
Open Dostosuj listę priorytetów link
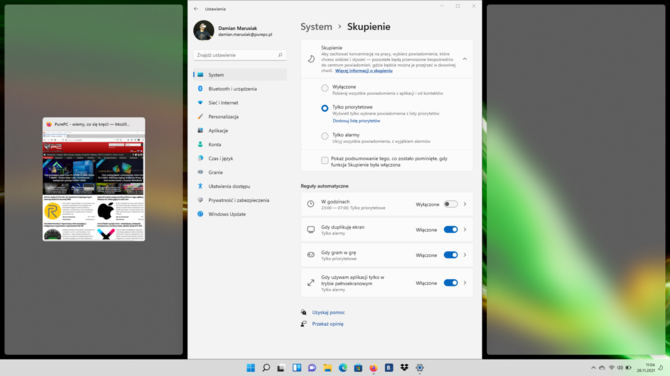(356, 121)
